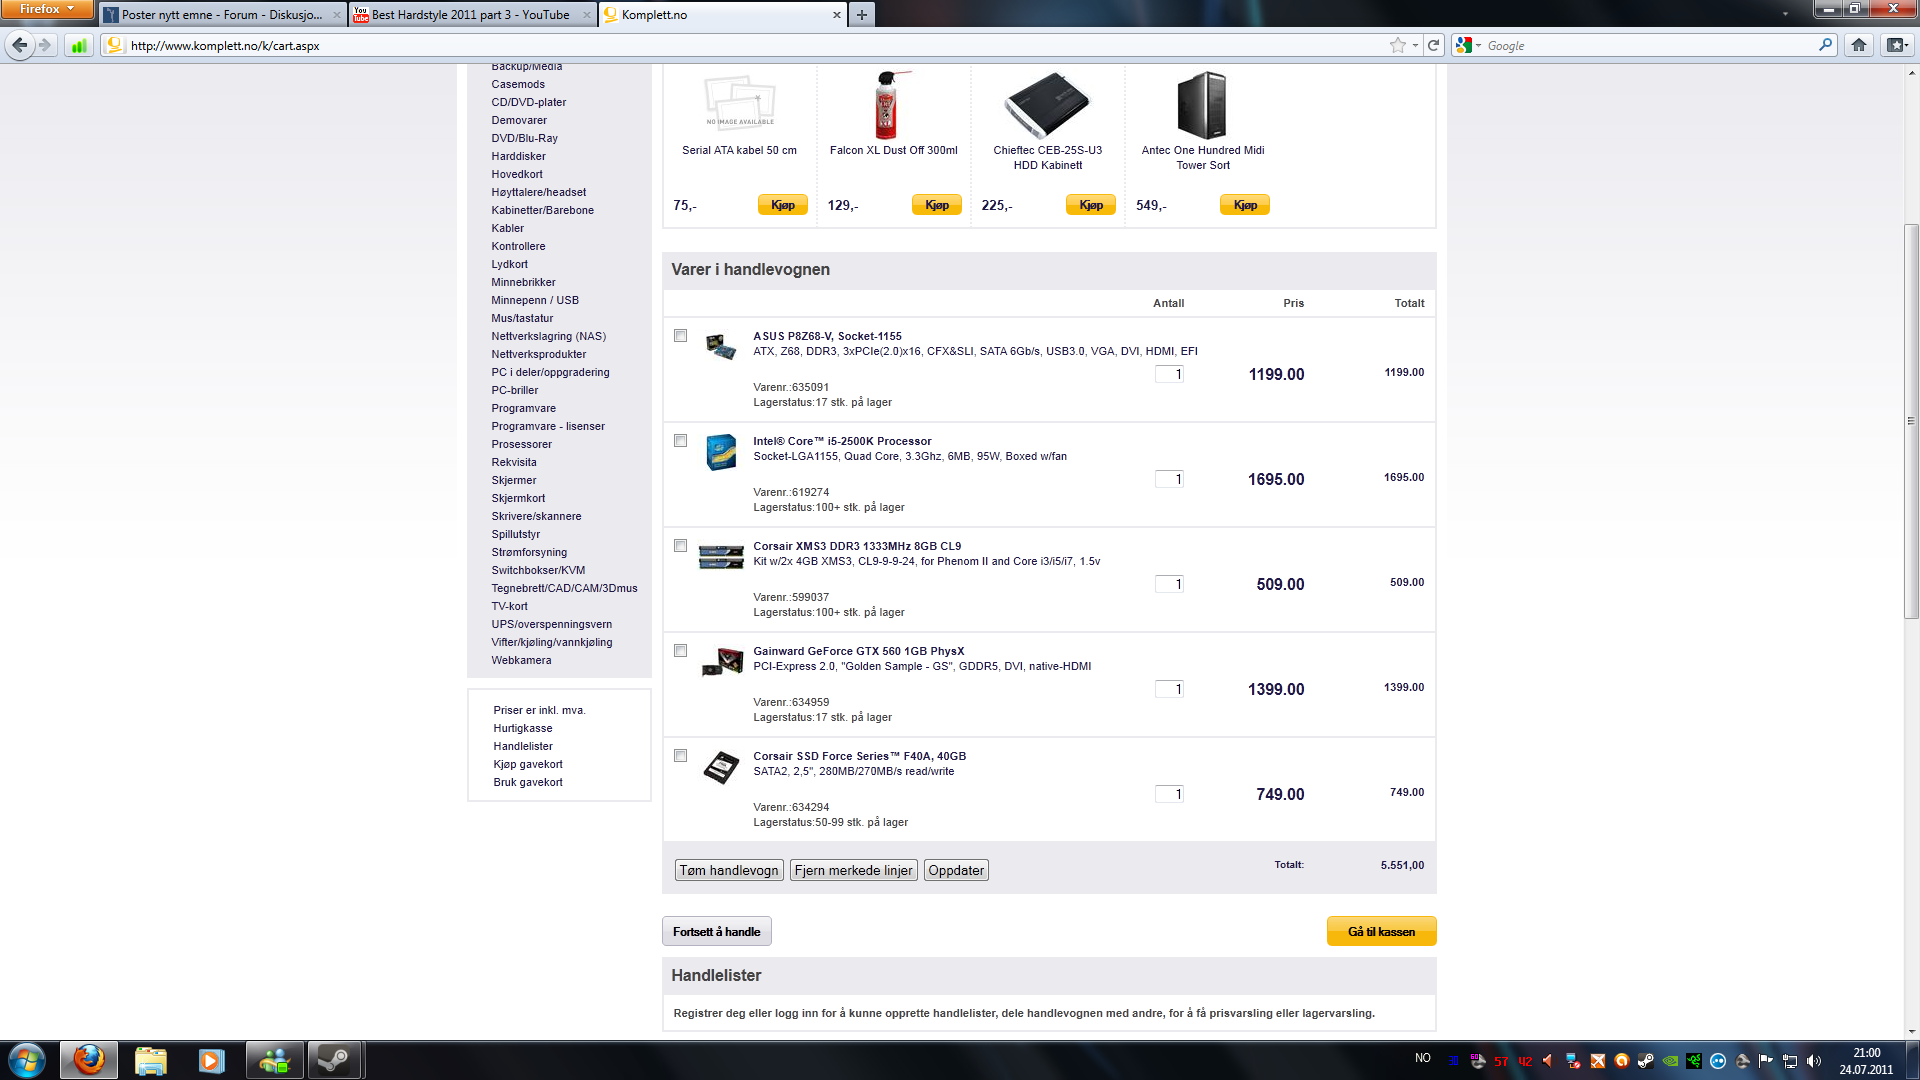Switch to the Poster nytt emne tab
The image size is (1920, 1080).
(221, 15)
